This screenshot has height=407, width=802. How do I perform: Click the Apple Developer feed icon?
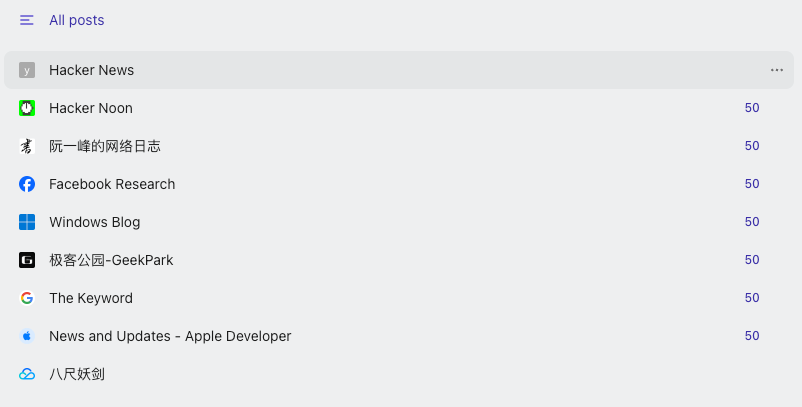tap(27, 336)
